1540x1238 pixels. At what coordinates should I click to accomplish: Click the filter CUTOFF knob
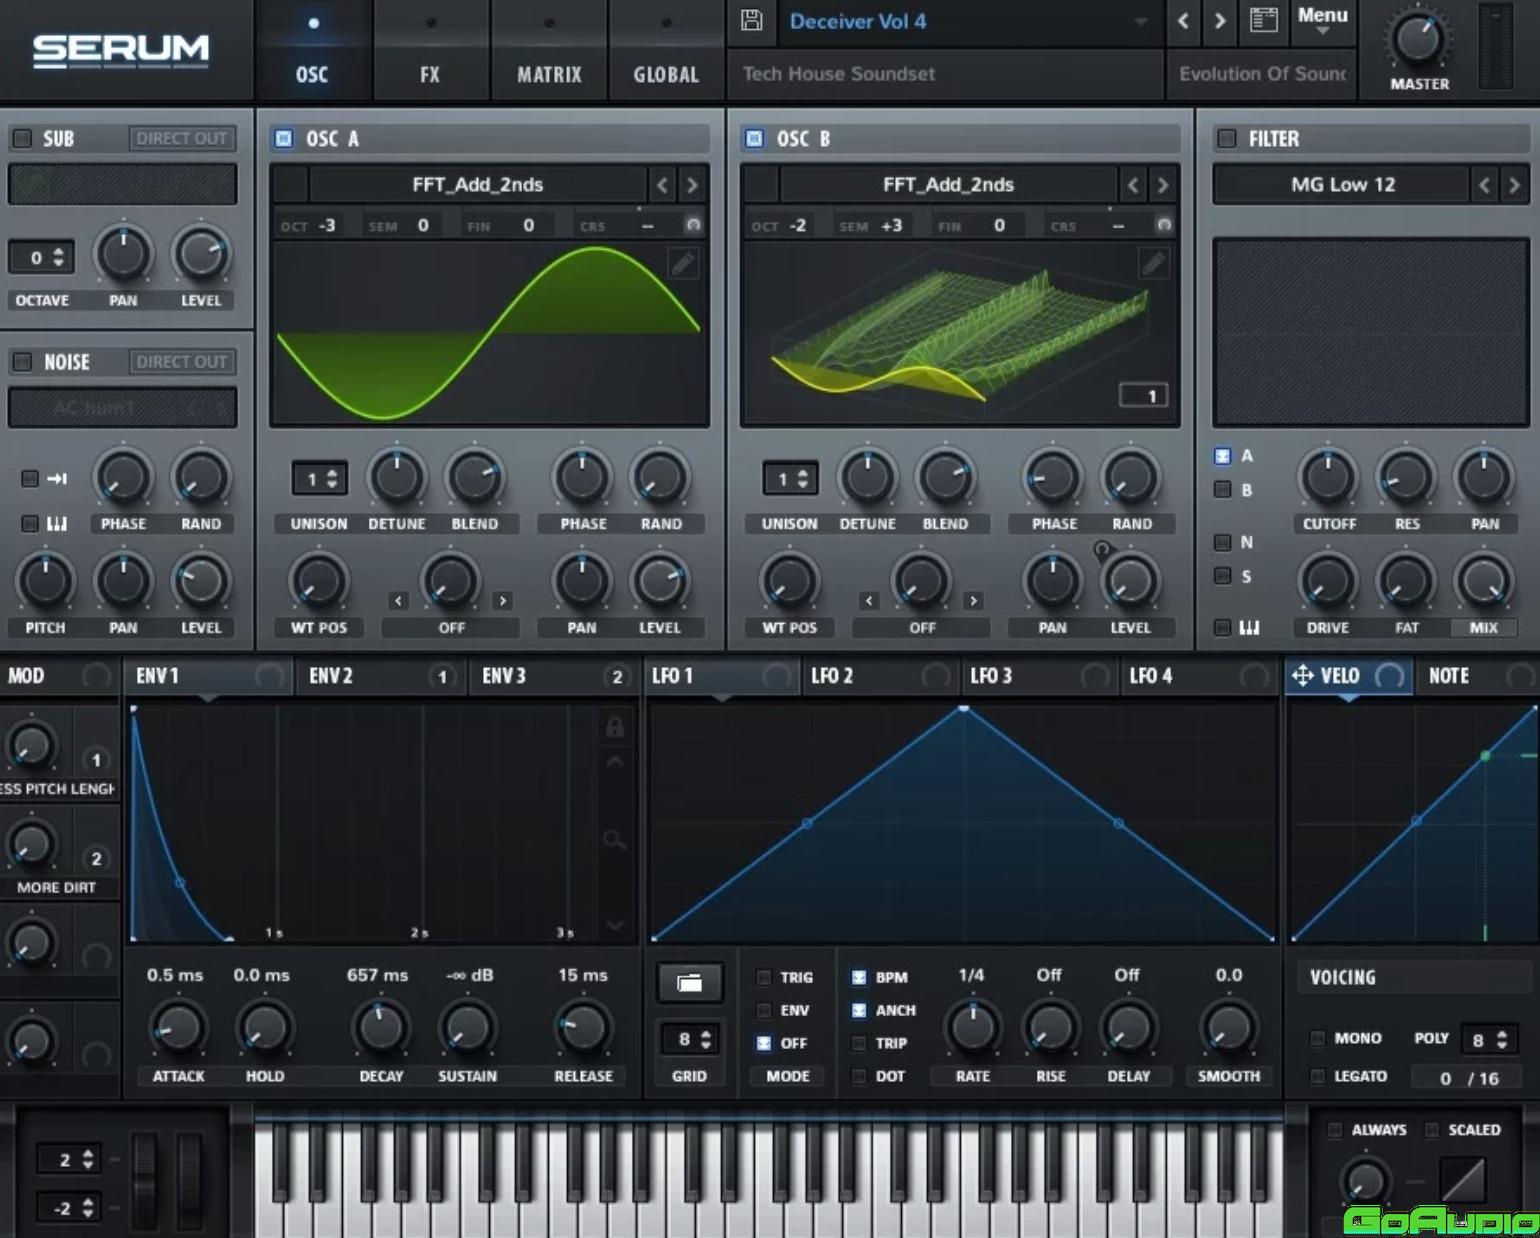tap(1328, 478)
